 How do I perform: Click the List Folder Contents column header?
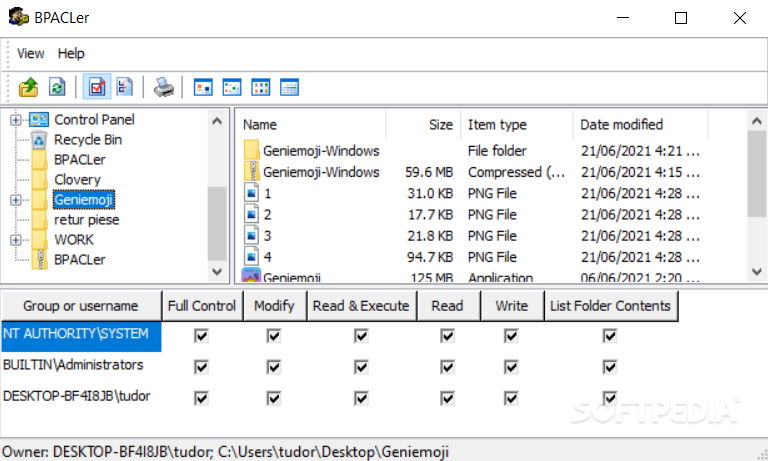point(611,306)
